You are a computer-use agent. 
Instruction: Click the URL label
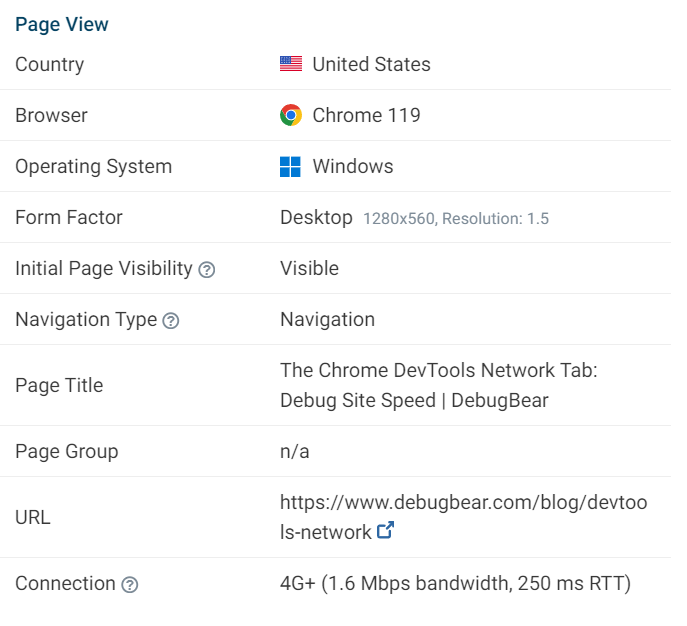click(33, 517)
